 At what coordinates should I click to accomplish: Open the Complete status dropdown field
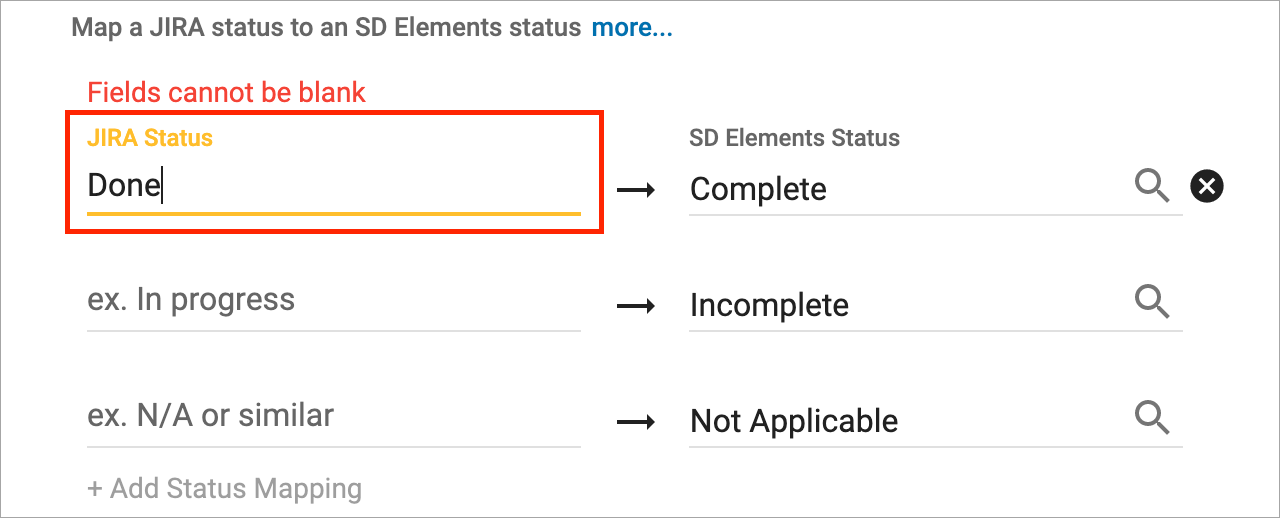click(900, 189)
